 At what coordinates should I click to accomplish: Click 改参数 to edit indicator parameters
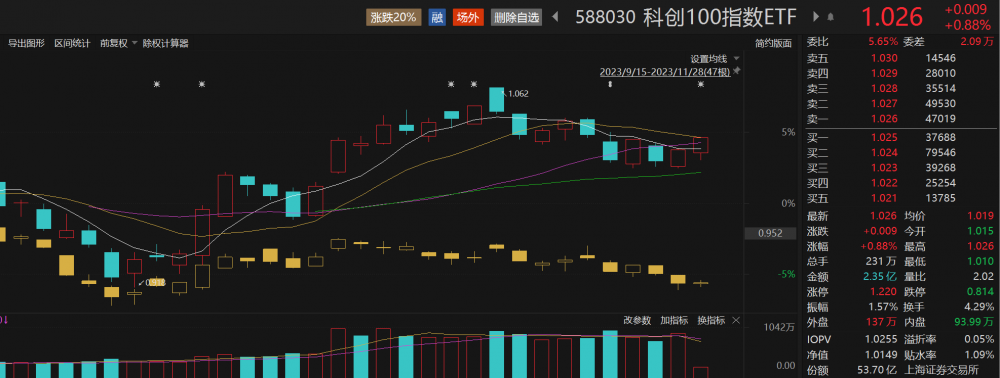[x=637, y=321]
